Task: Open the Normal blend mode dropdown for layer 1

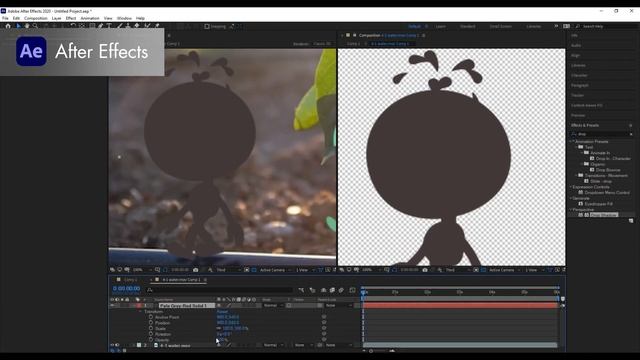Action: (273, 305)
